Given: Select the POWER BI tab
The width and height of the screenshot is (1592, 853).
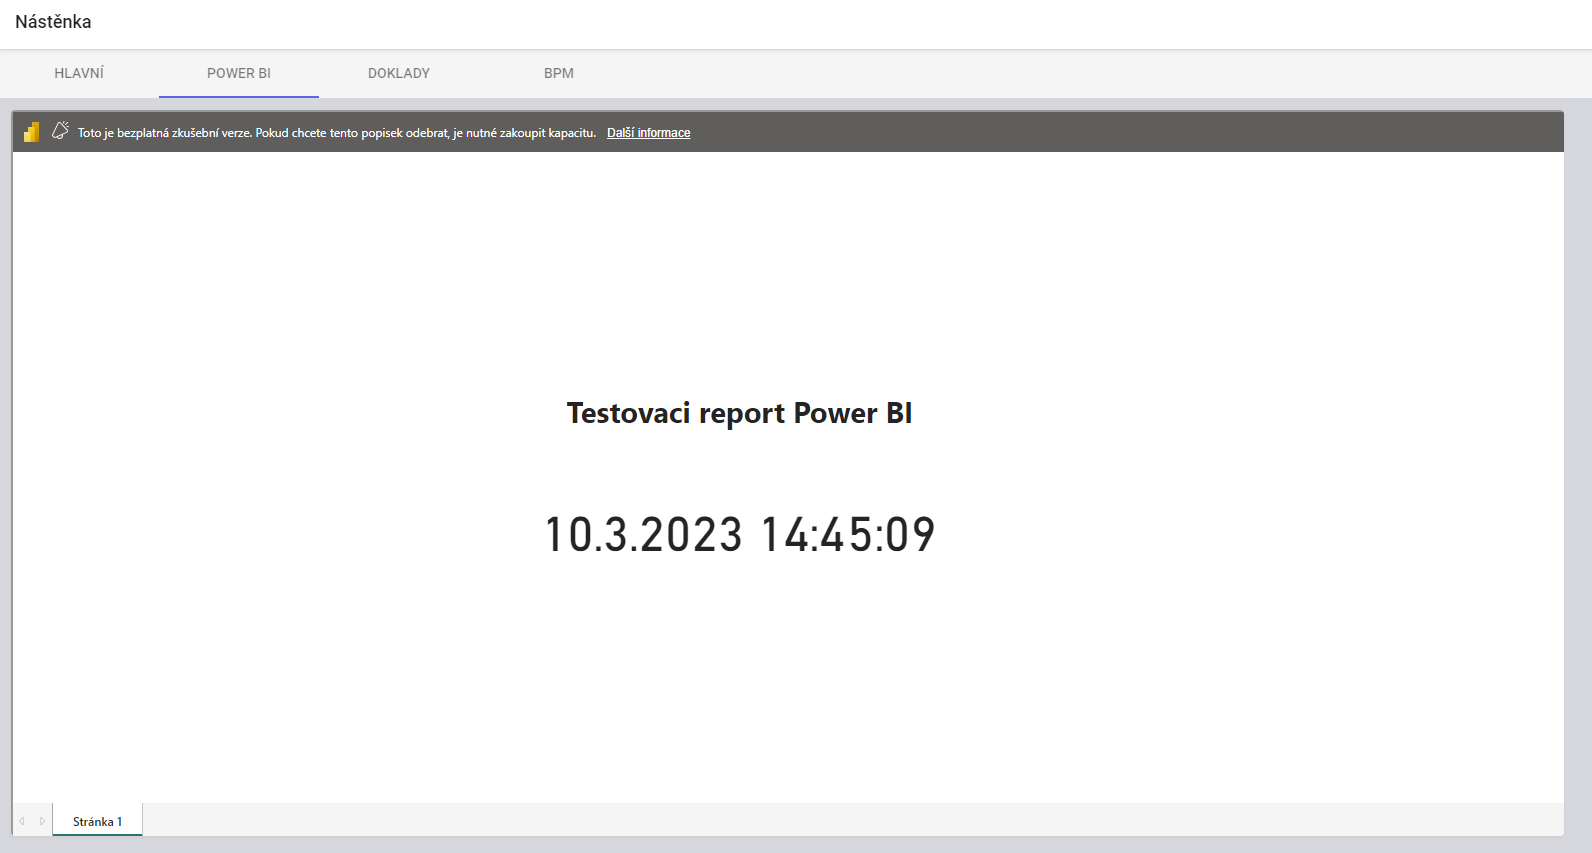Looking at the screenshot, I should pos(239,73).
